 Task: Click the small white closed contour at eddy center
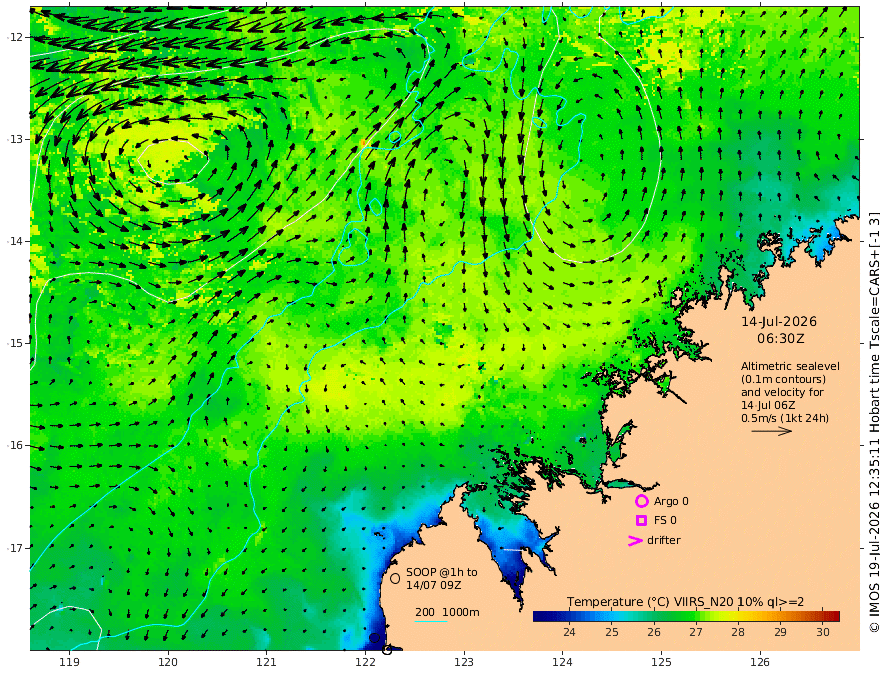click(173, 161)
